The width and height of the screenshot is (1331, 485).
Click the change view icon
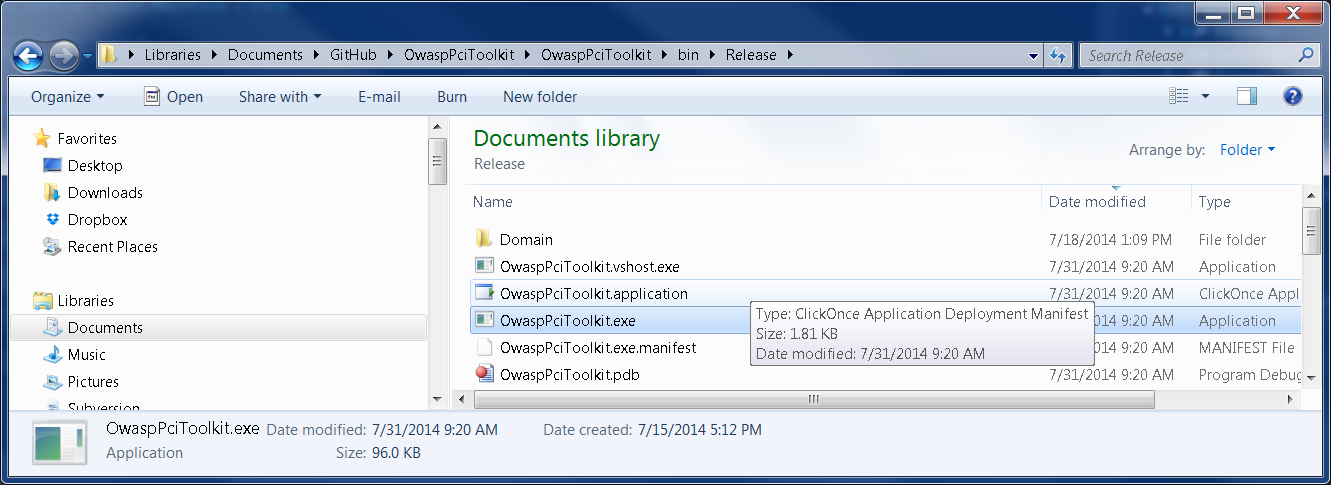coord(1179,96)
